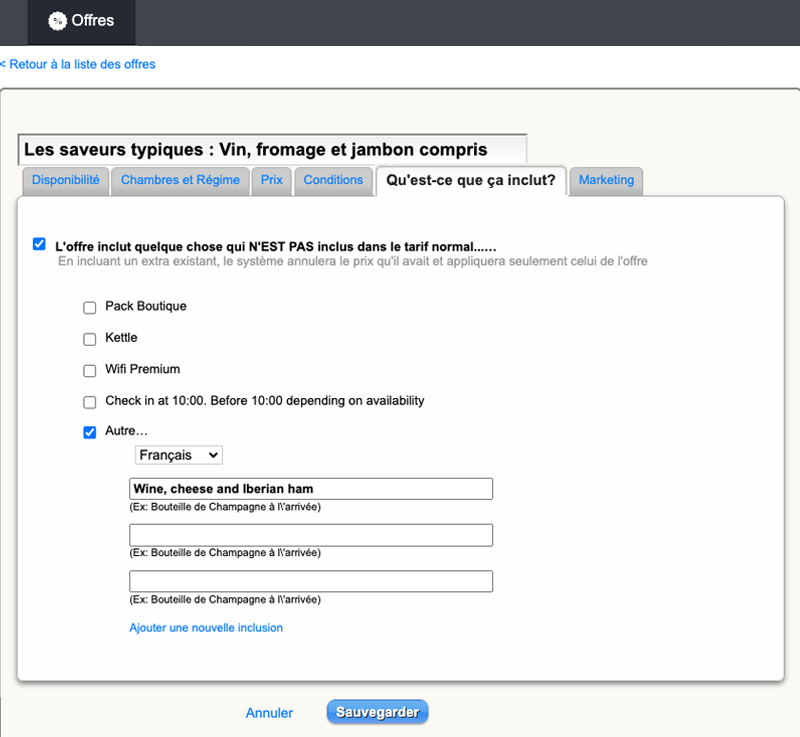Go to the Prix tab
Viewport: 800px width, 737px height.
pos(272,181)
